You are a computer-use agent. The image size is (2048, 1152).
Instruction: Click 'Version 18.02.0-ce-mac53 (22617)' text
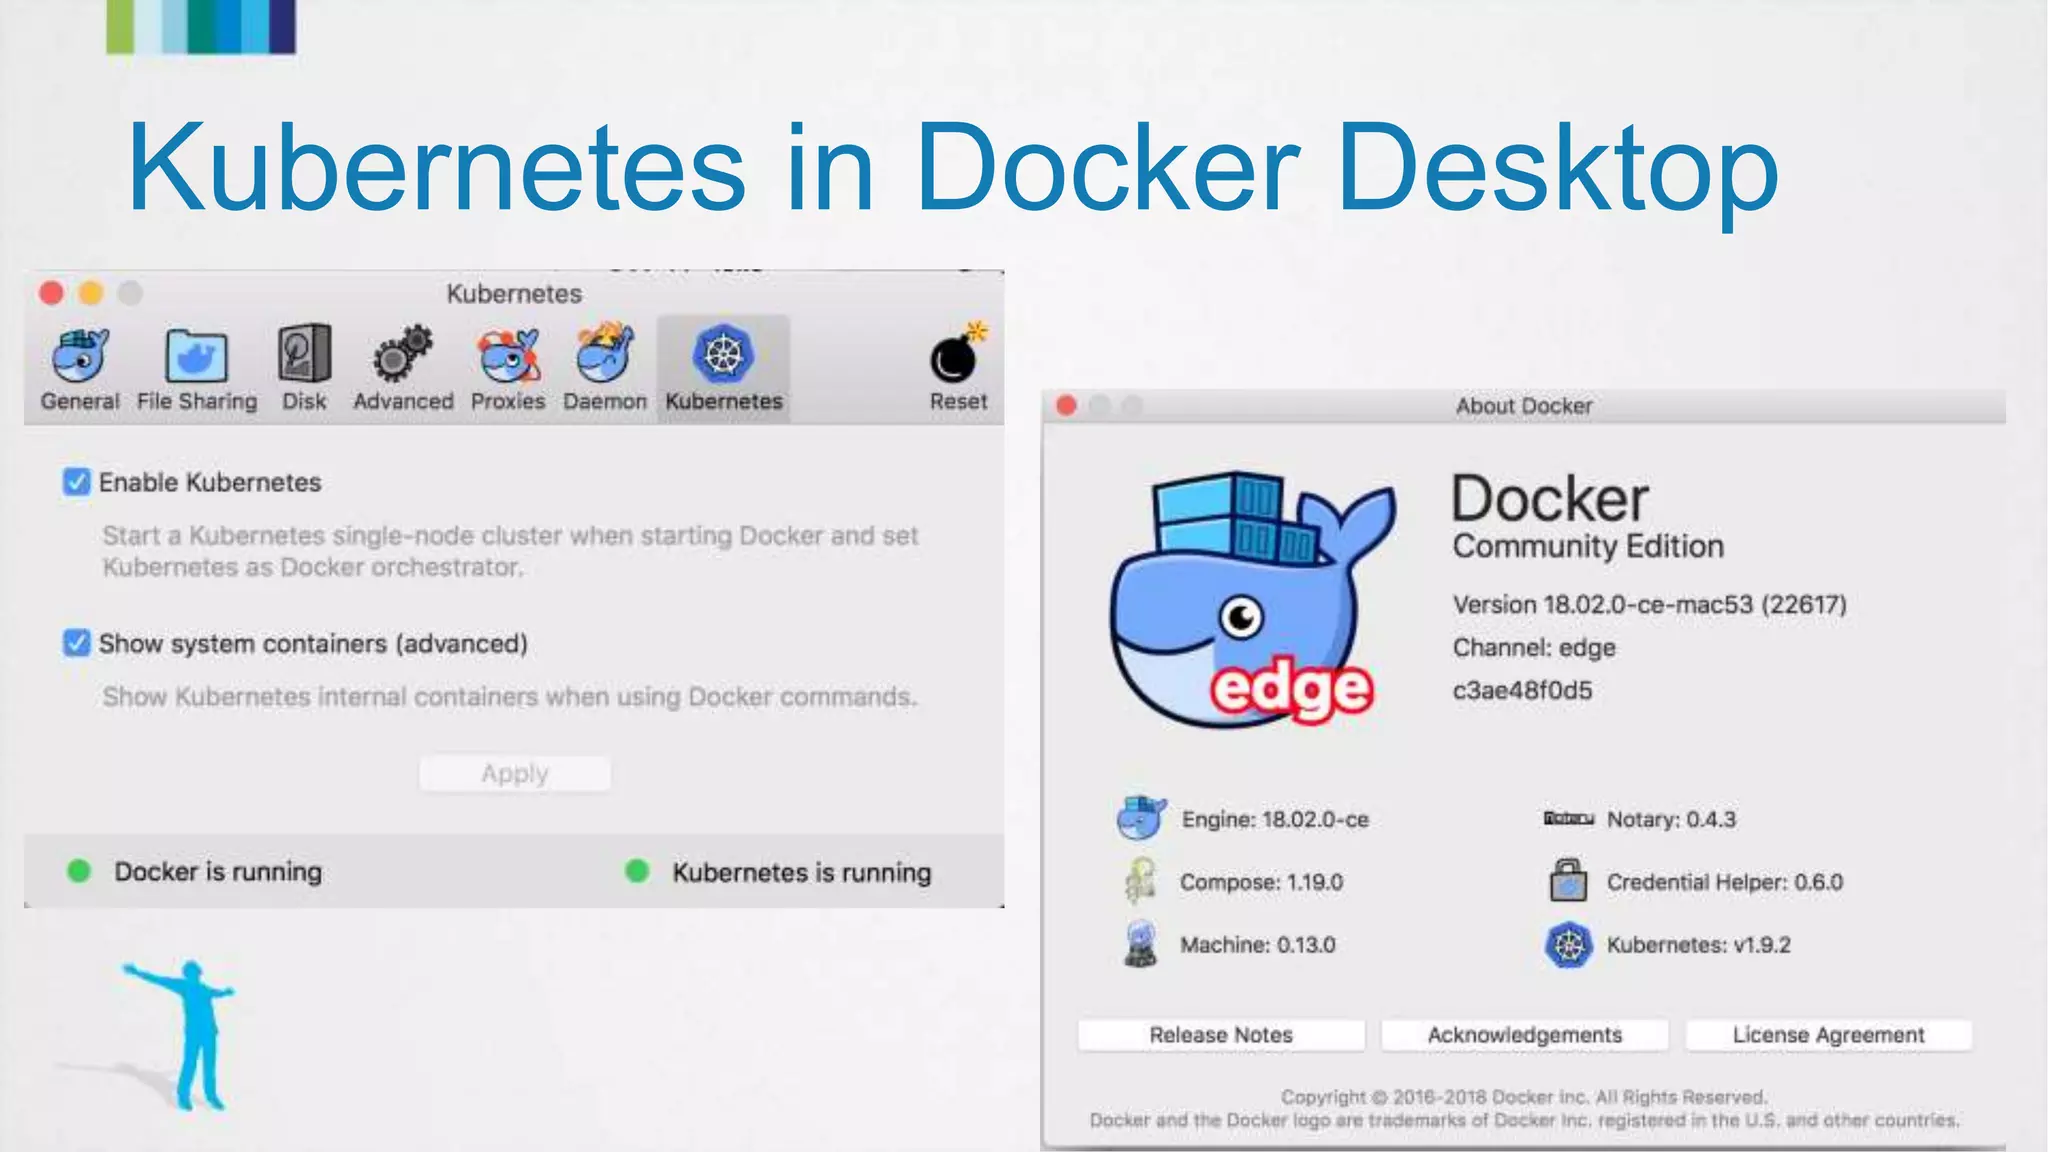[x=1649, y=605]
